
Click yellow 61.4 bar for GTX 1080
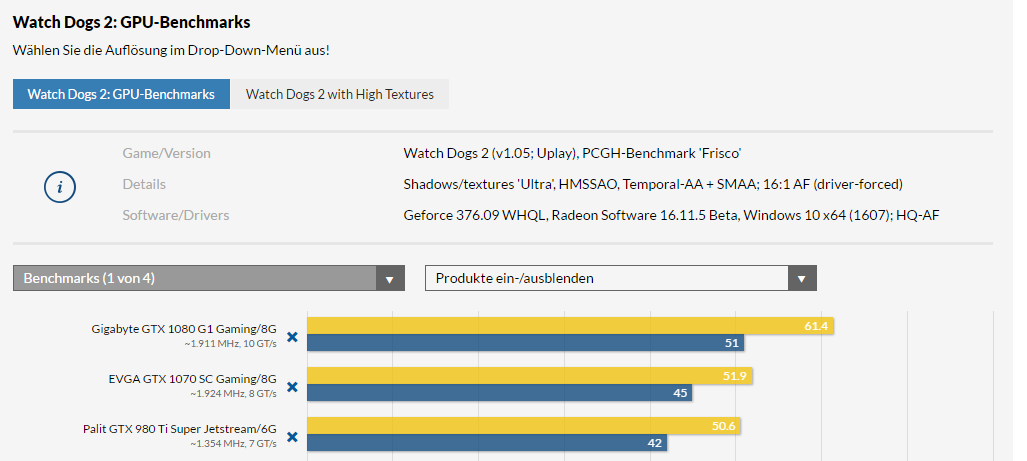(570, 325)
